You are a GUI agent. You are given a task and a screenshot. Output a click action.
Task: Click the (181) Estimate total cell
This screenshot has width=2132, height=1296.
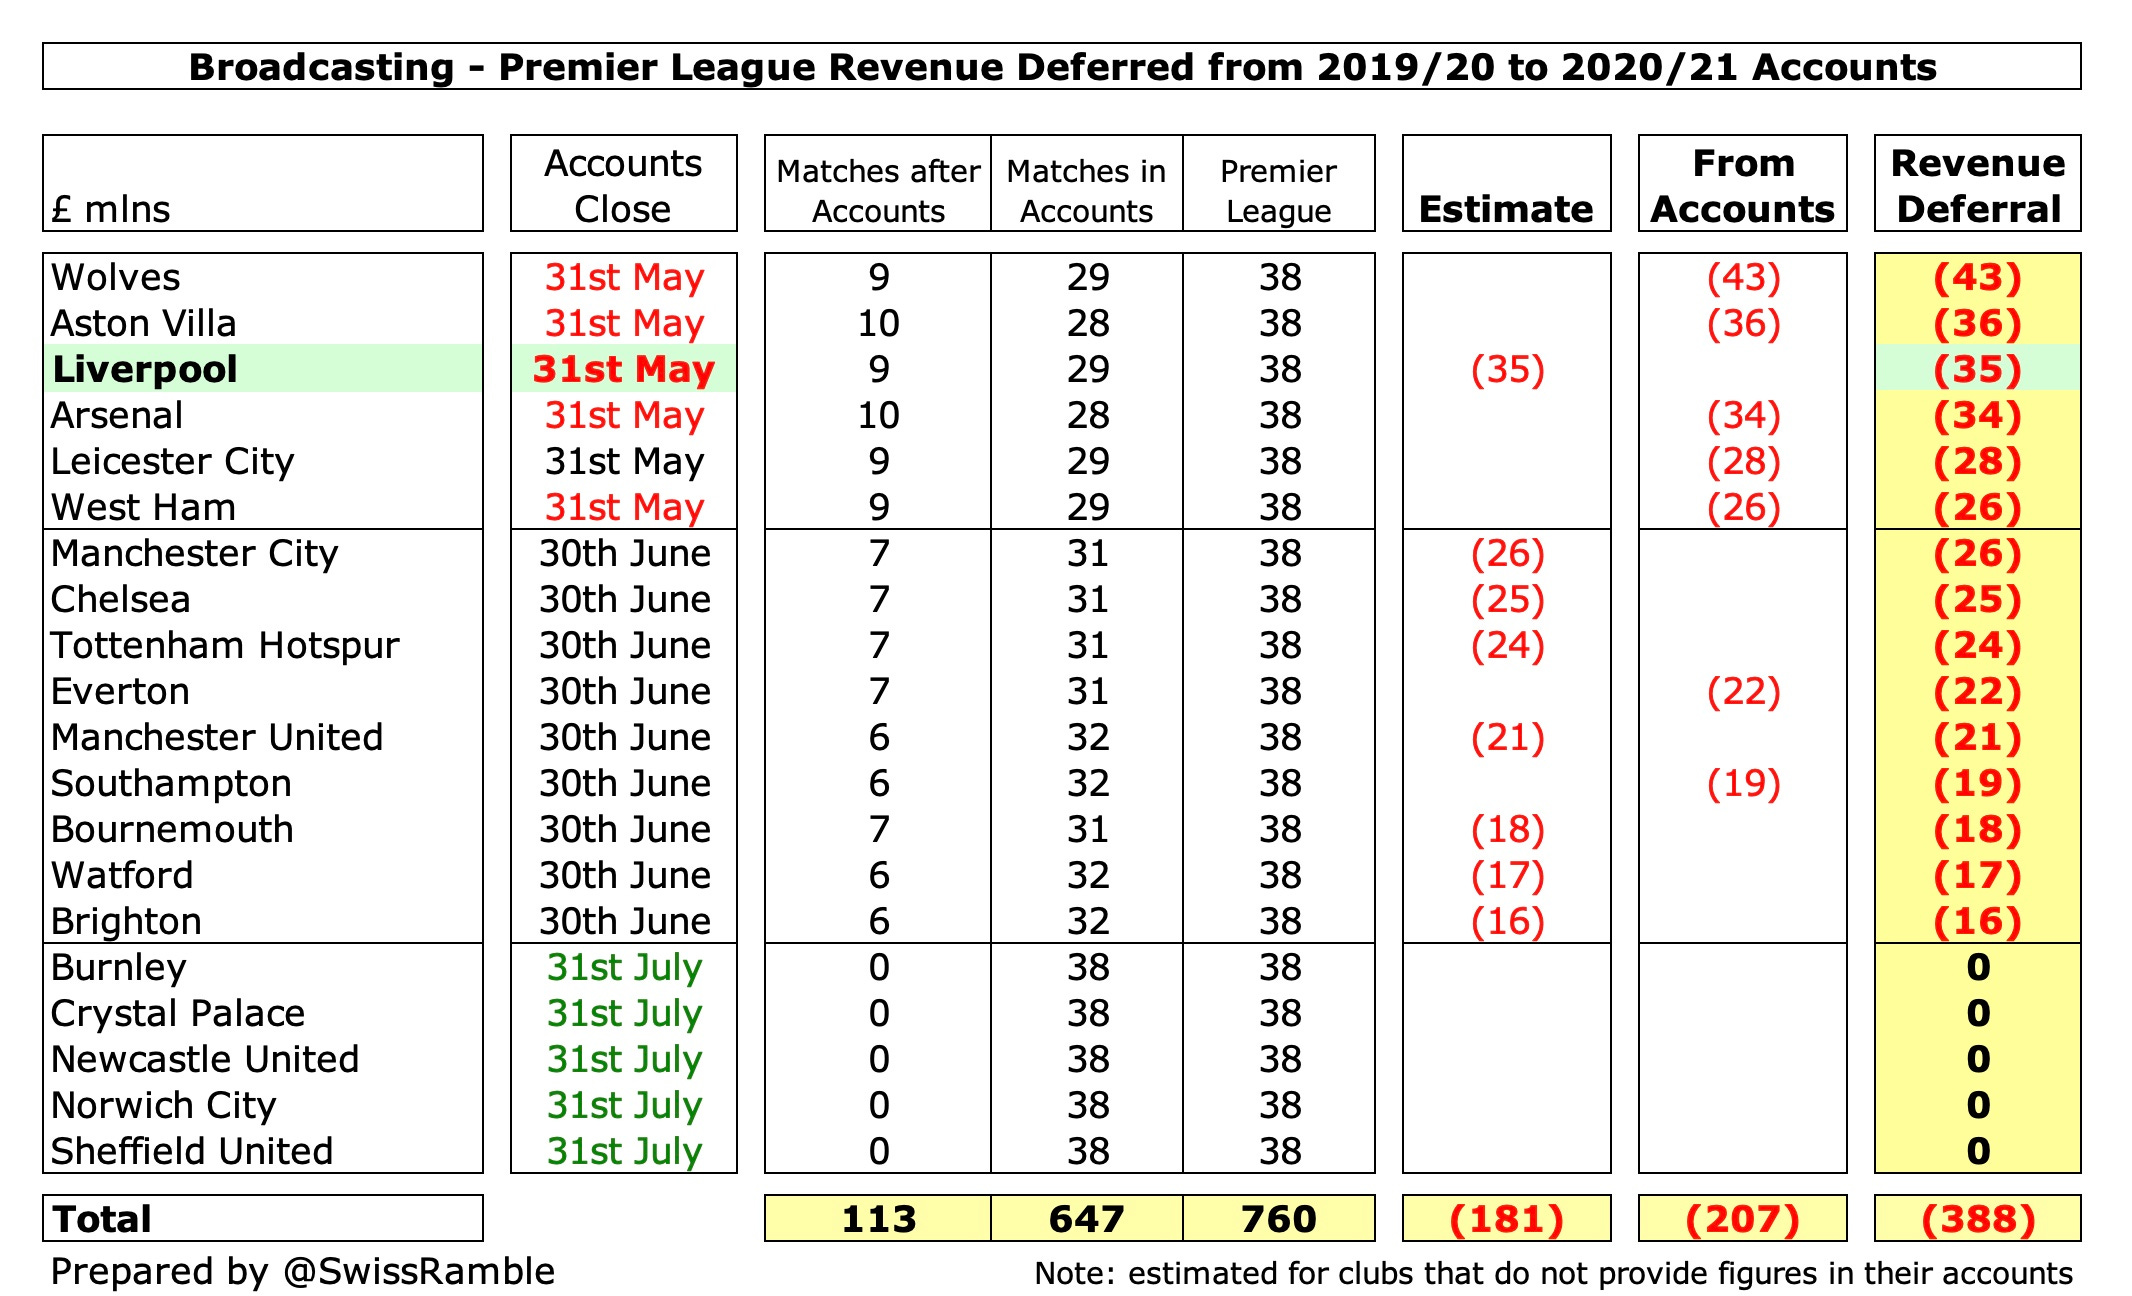pos(1505,1219)
